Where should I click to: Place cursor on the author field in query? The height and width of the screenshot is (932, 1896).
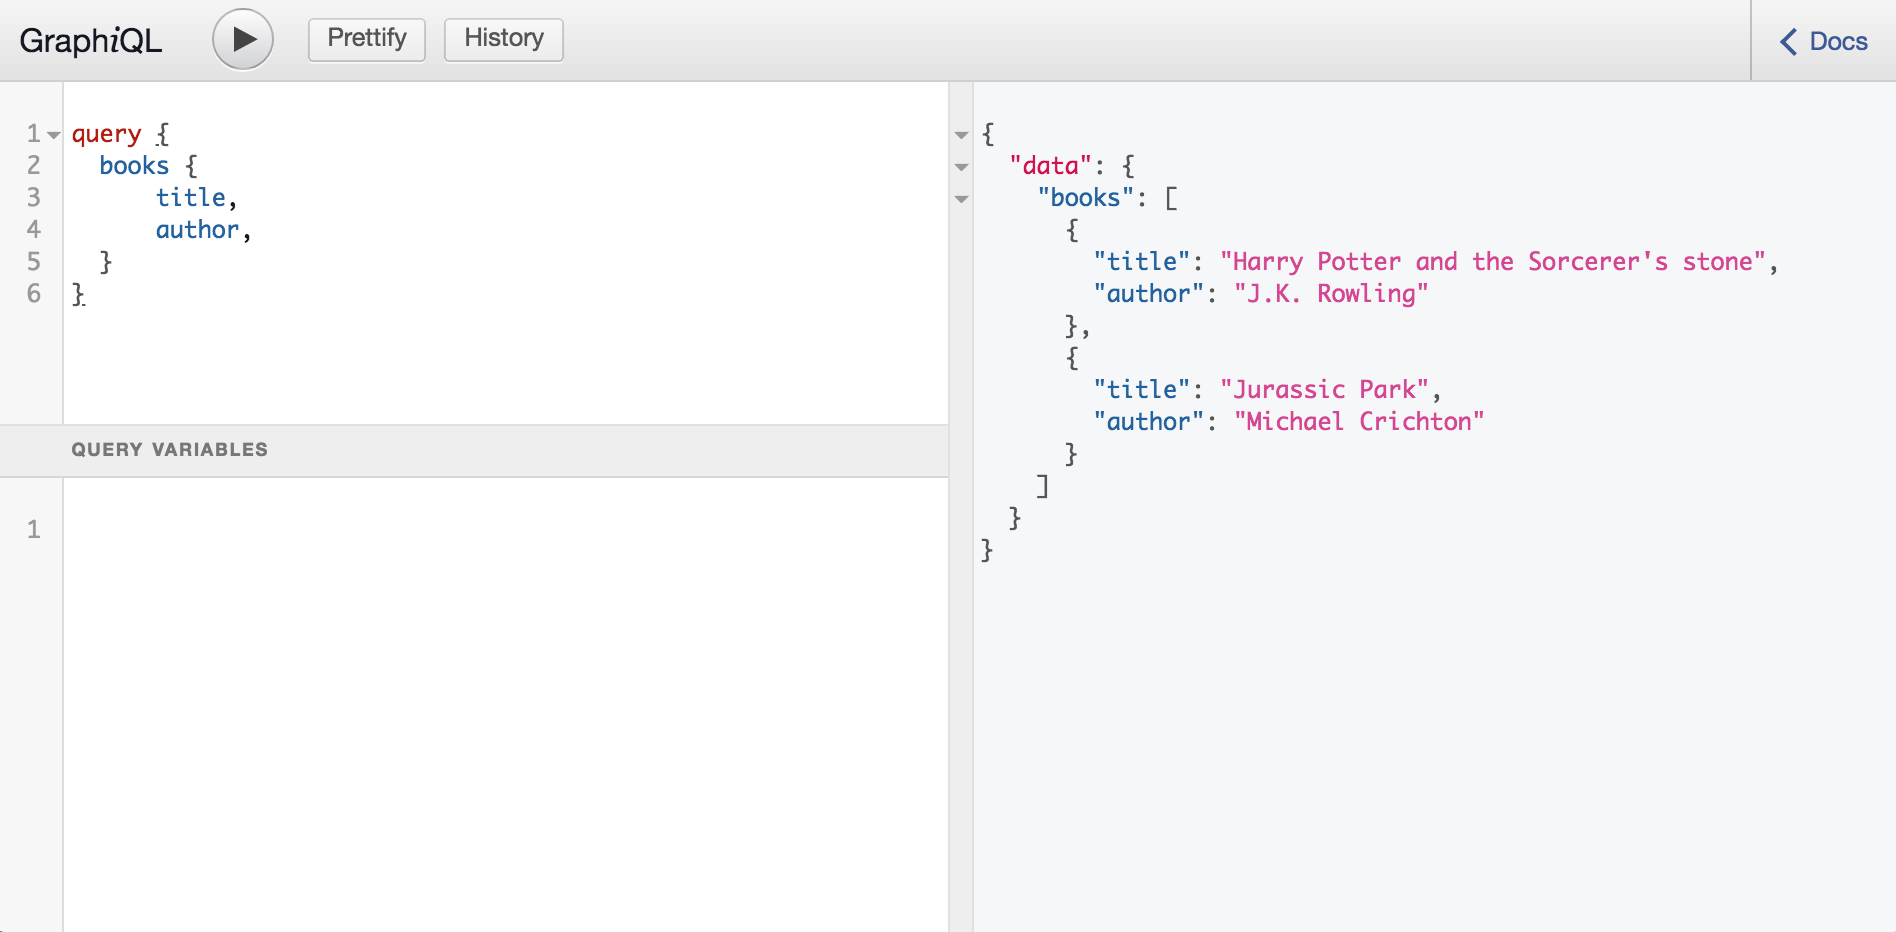tap(197, 230)
